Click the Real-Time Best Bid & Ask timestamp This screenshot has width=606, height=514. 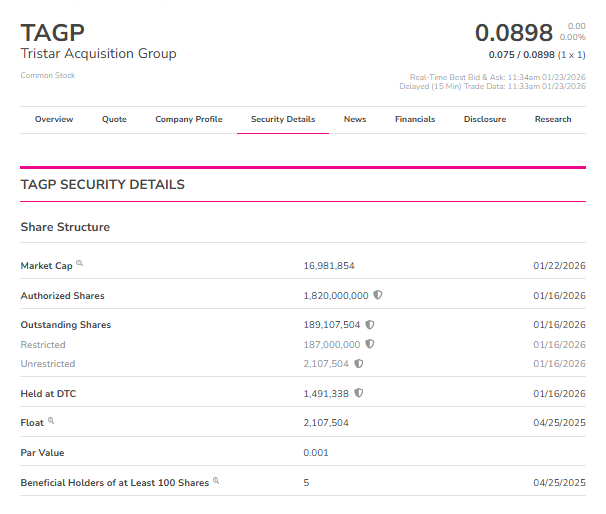tap(498, 77)
